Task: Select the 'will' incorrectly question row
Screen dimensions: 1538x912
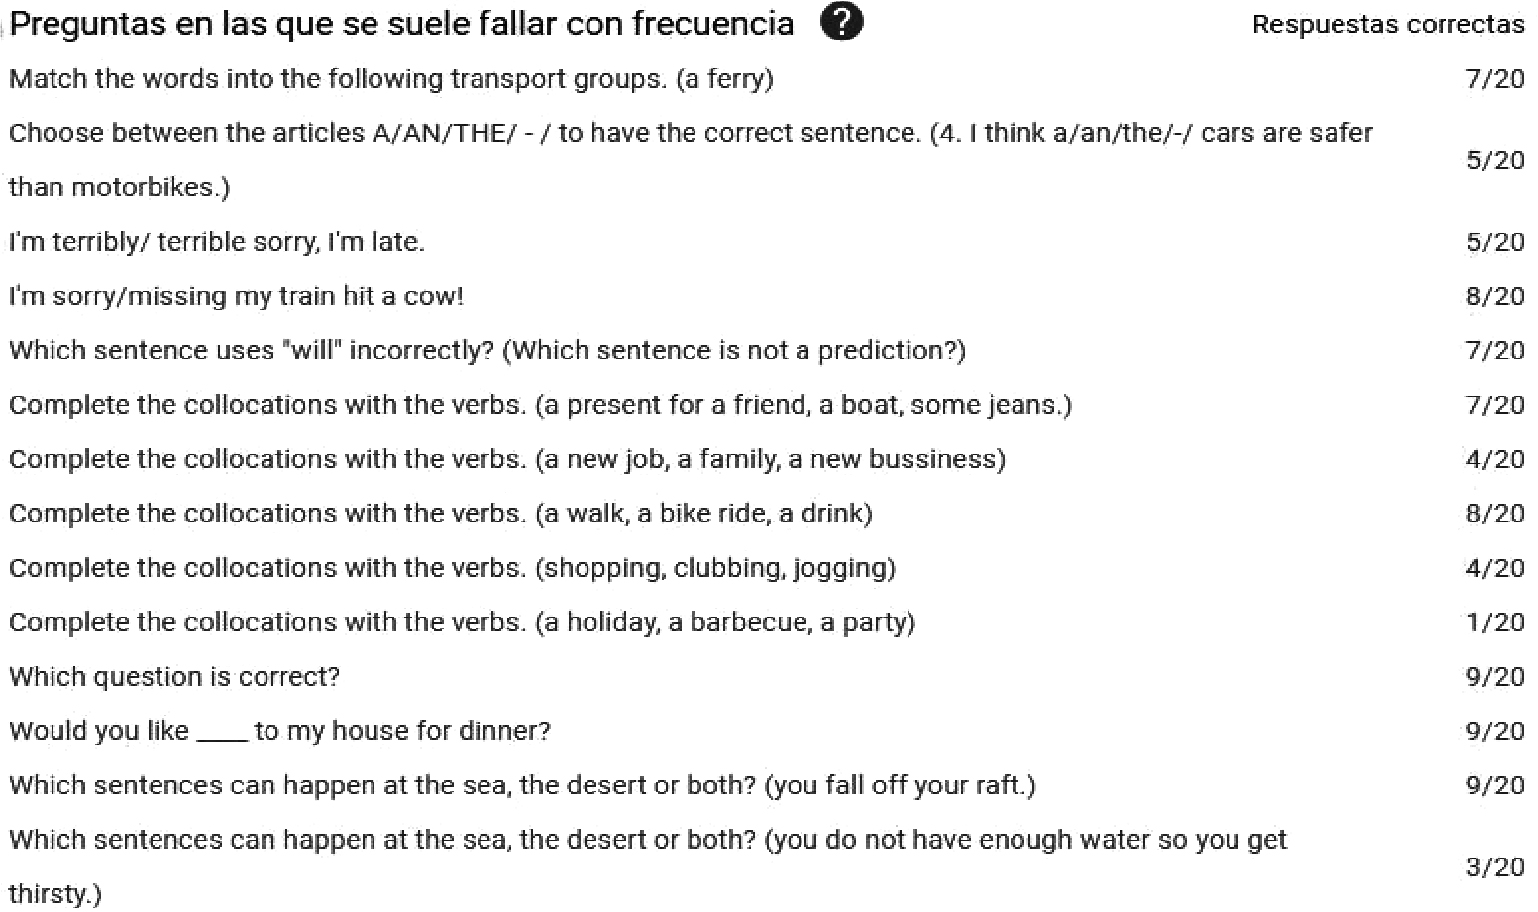Action: (x=487, y=351)
